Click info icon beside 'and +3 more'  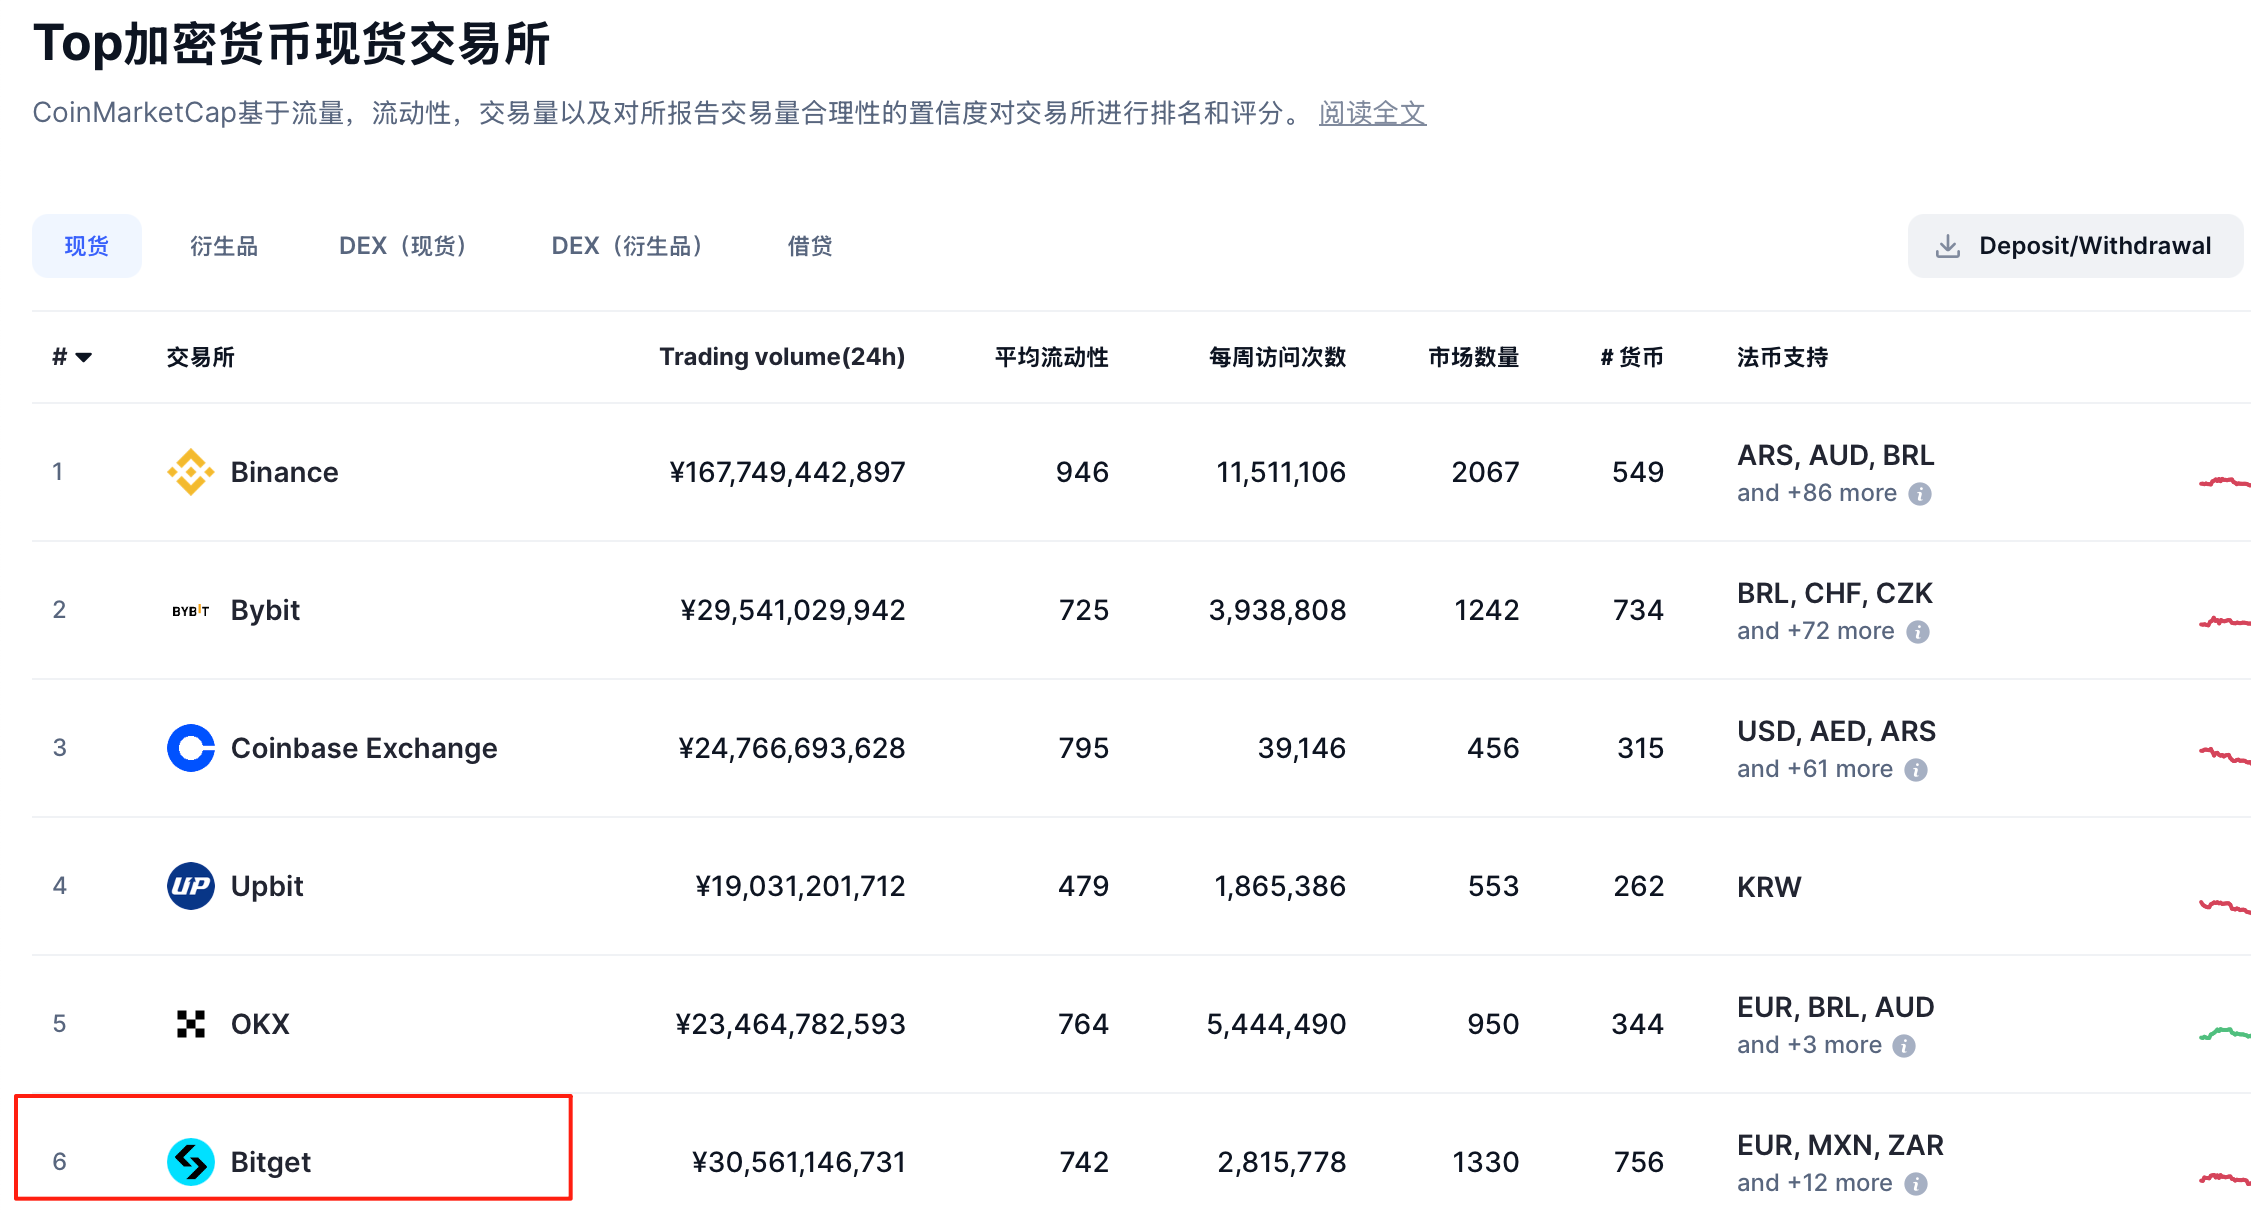(1905, 1046)
